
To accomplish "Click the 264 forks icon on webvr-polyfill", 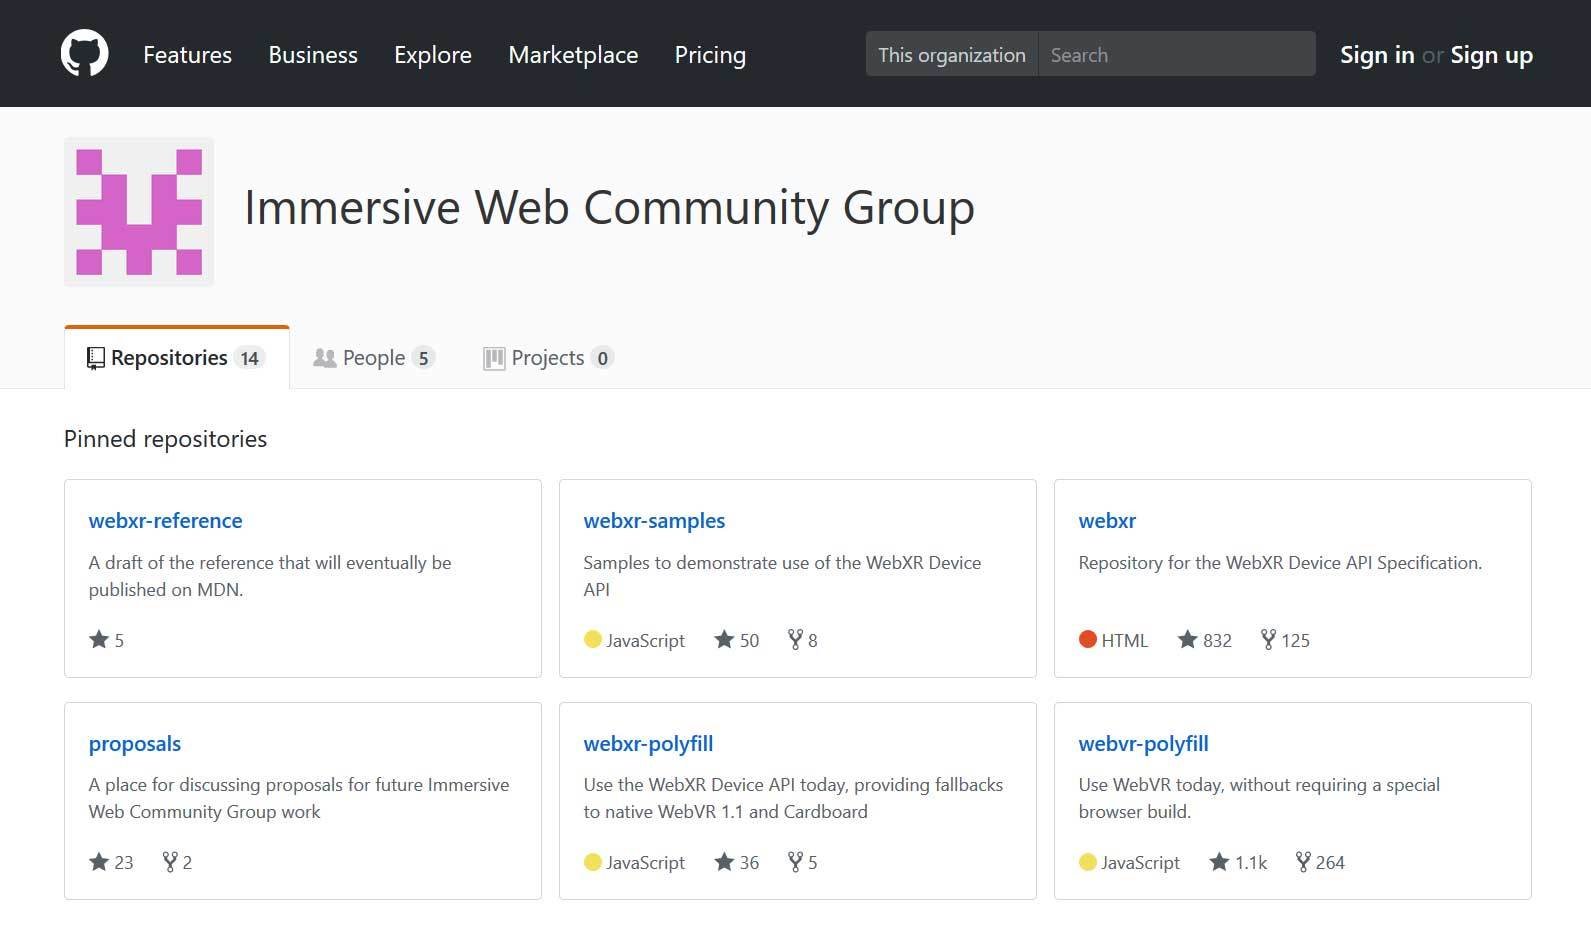I will pos(1303,861).
